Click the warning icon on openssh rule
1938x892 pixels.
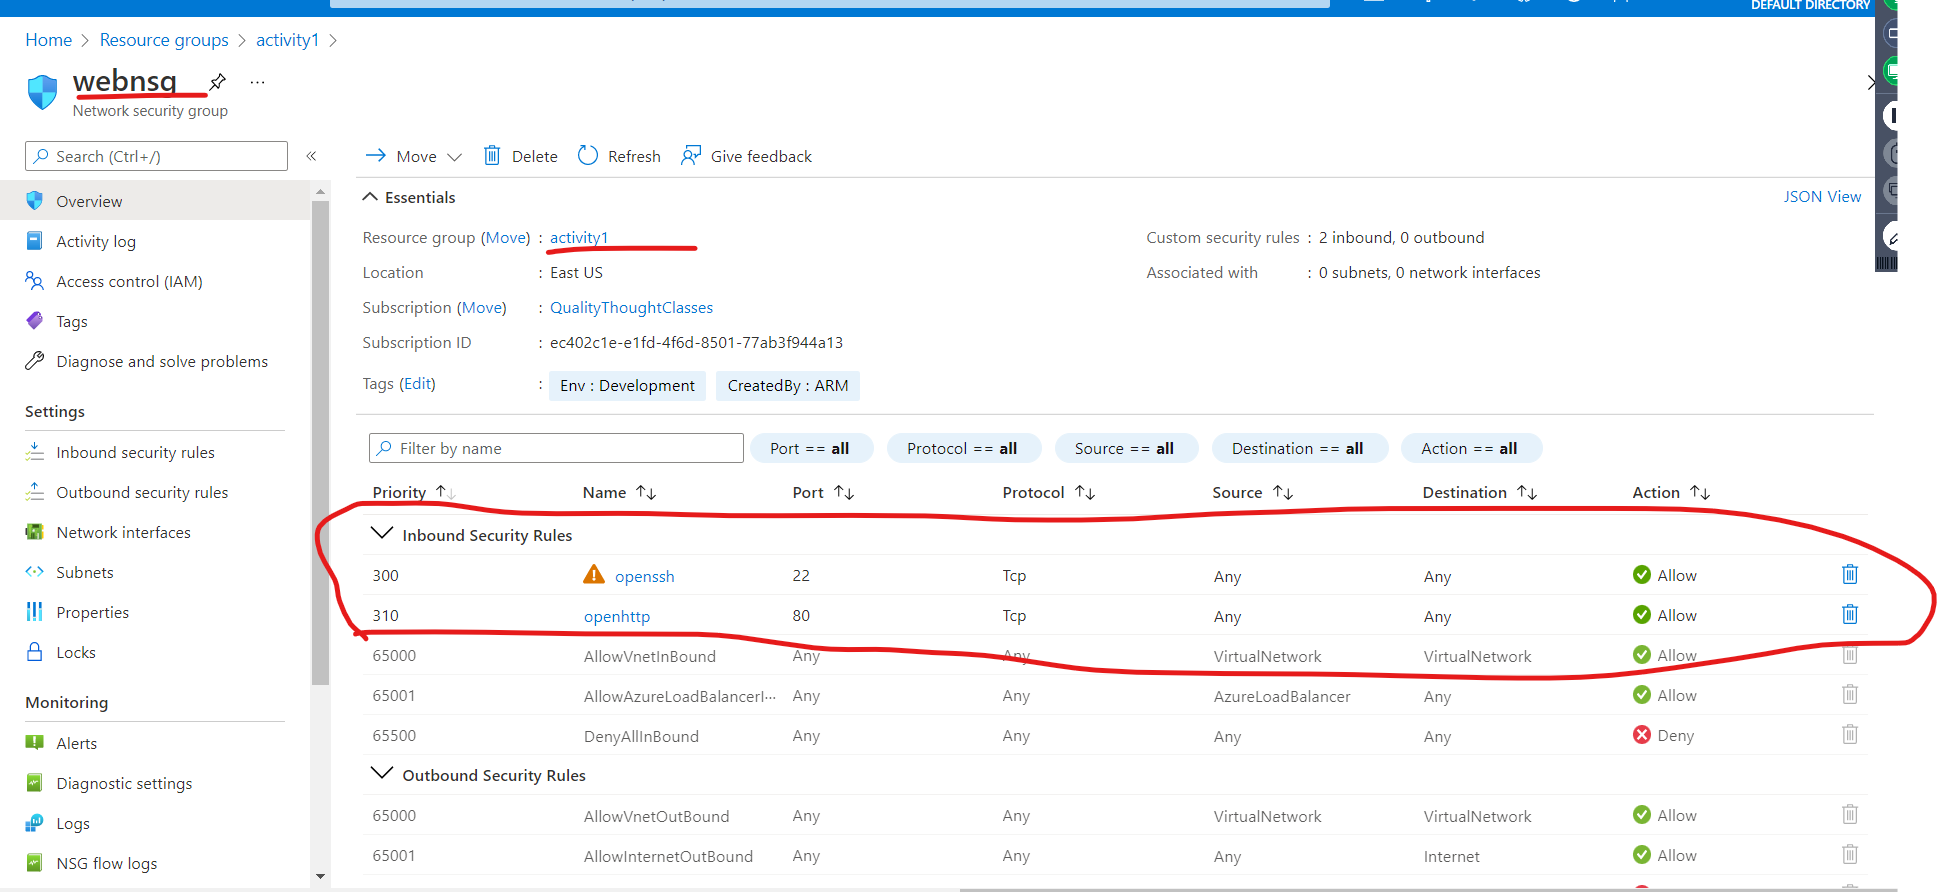click(594, 574)
